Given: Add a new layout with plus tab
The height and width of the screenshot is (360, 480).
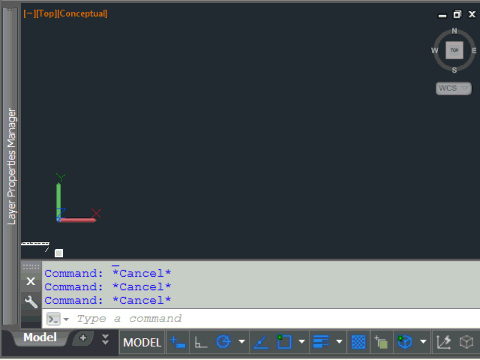Looking at the screenshot, I should click(83, 338).
